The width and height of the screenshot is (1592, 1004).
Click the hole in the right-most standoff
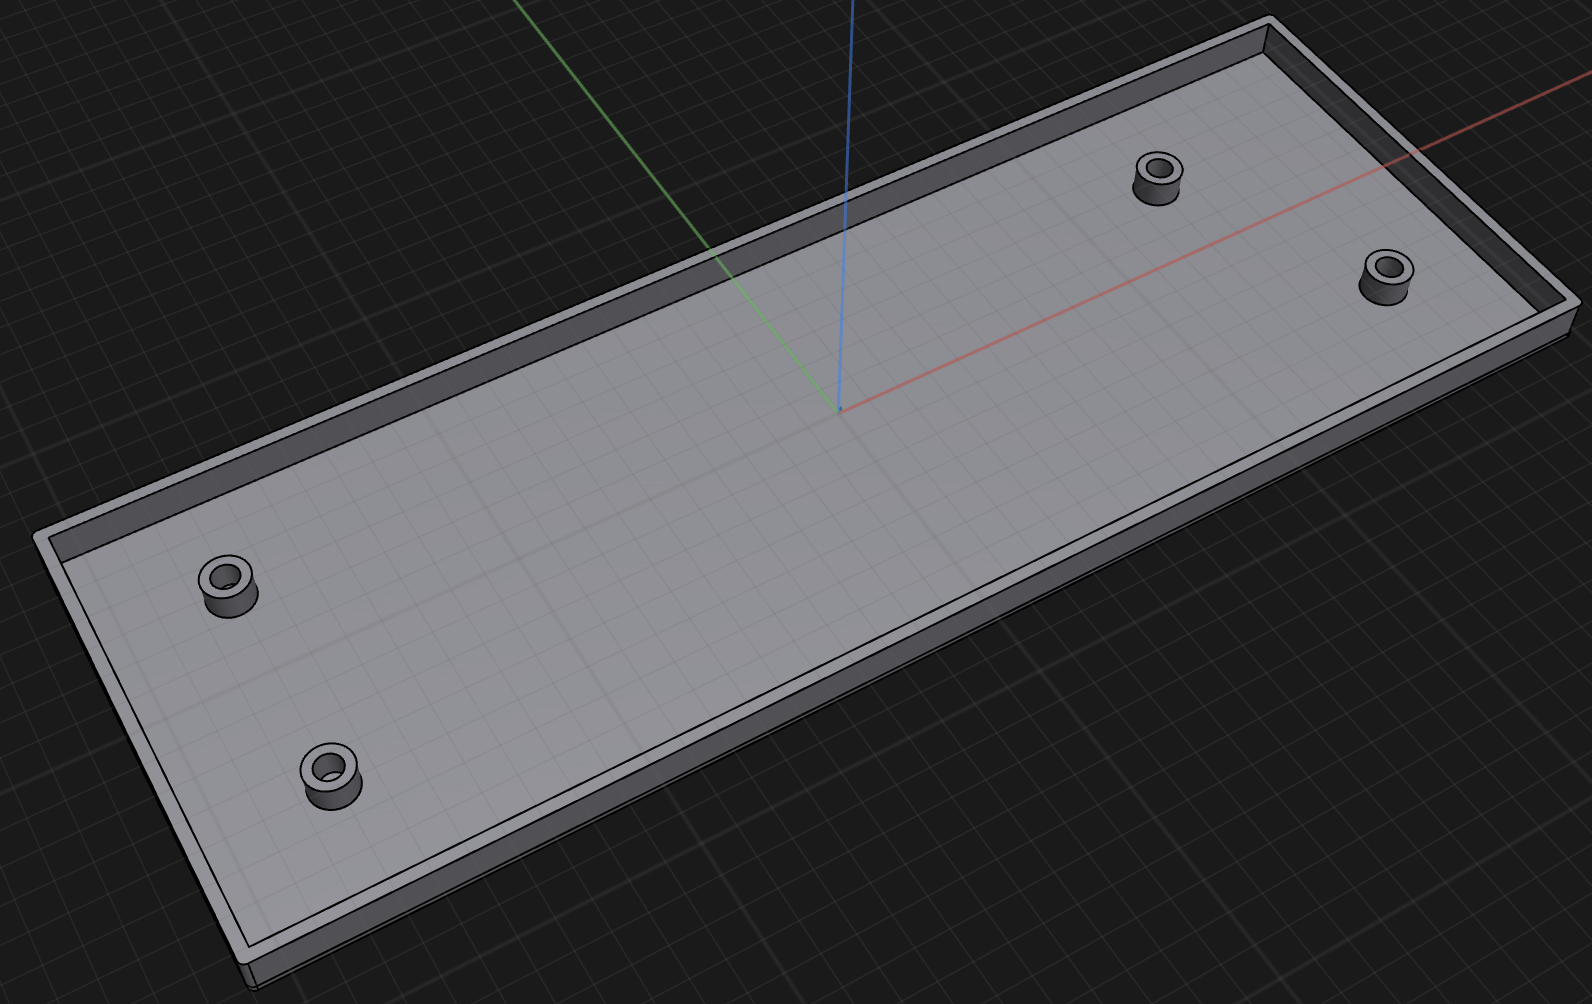pyautogui.click(x=1389, y=267)
